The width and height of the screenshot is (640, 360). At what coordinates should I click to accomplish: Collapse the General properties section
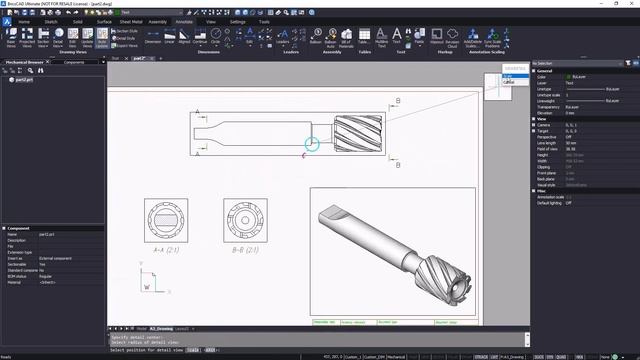[533, 71]
